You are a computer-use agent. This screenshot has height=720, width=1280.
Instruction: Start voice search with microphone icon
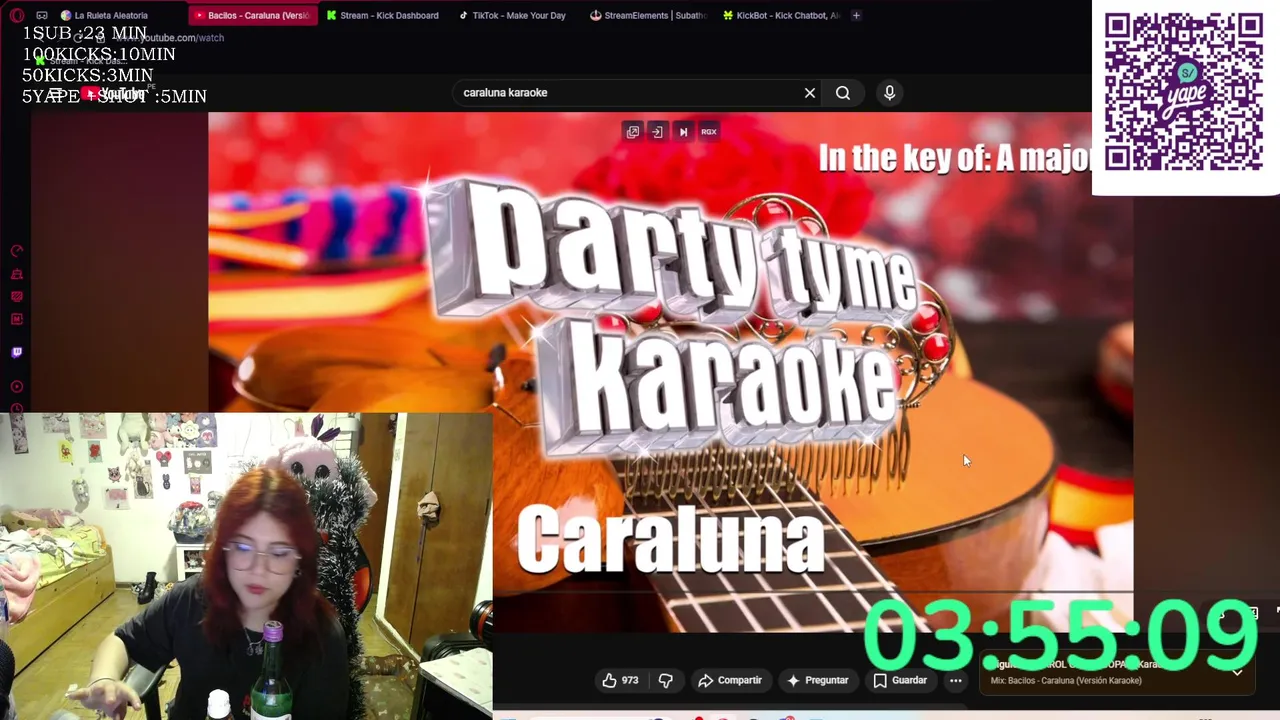(x=889, y=92)
